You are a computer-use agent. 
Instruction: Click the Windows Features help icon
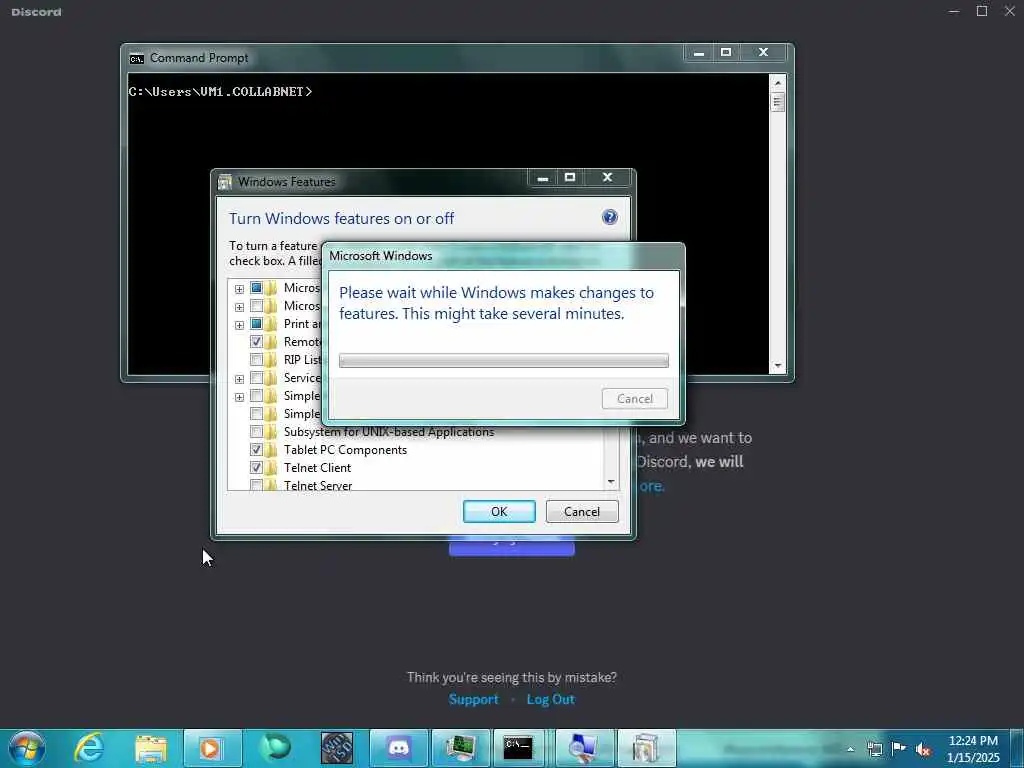click(x=609, y=217)
